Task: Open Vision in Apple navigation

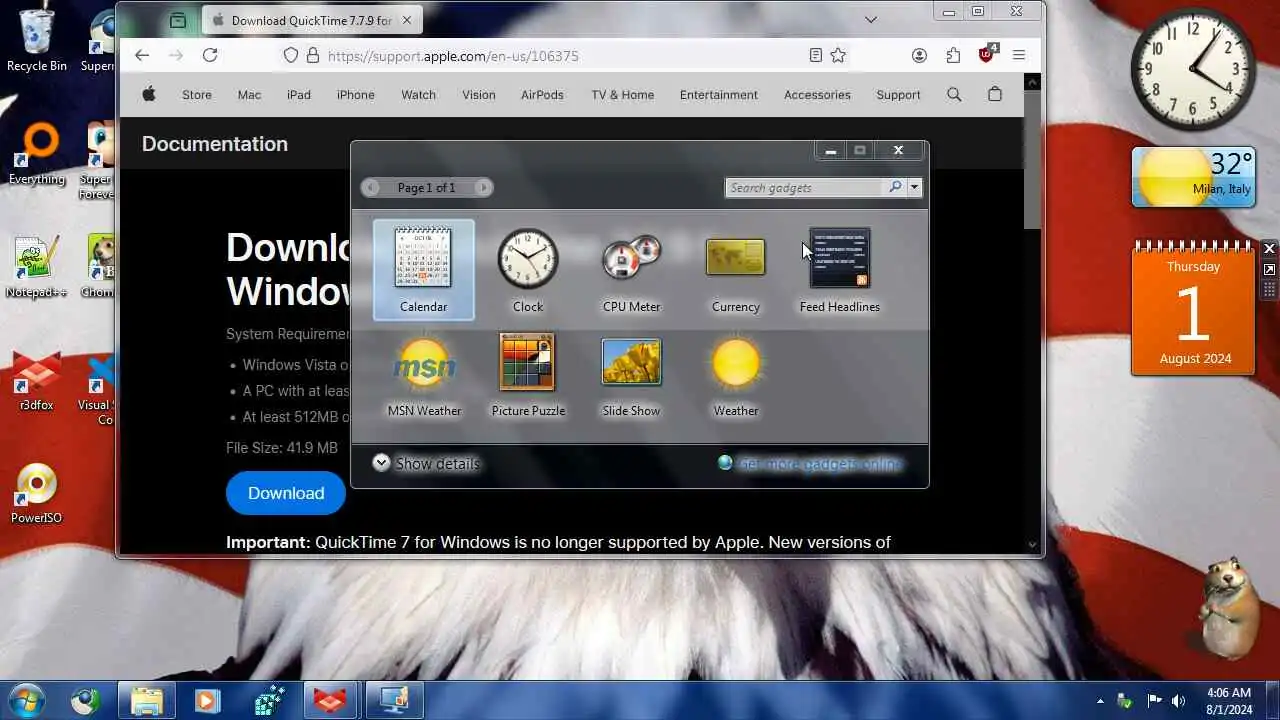Action: 479,95
